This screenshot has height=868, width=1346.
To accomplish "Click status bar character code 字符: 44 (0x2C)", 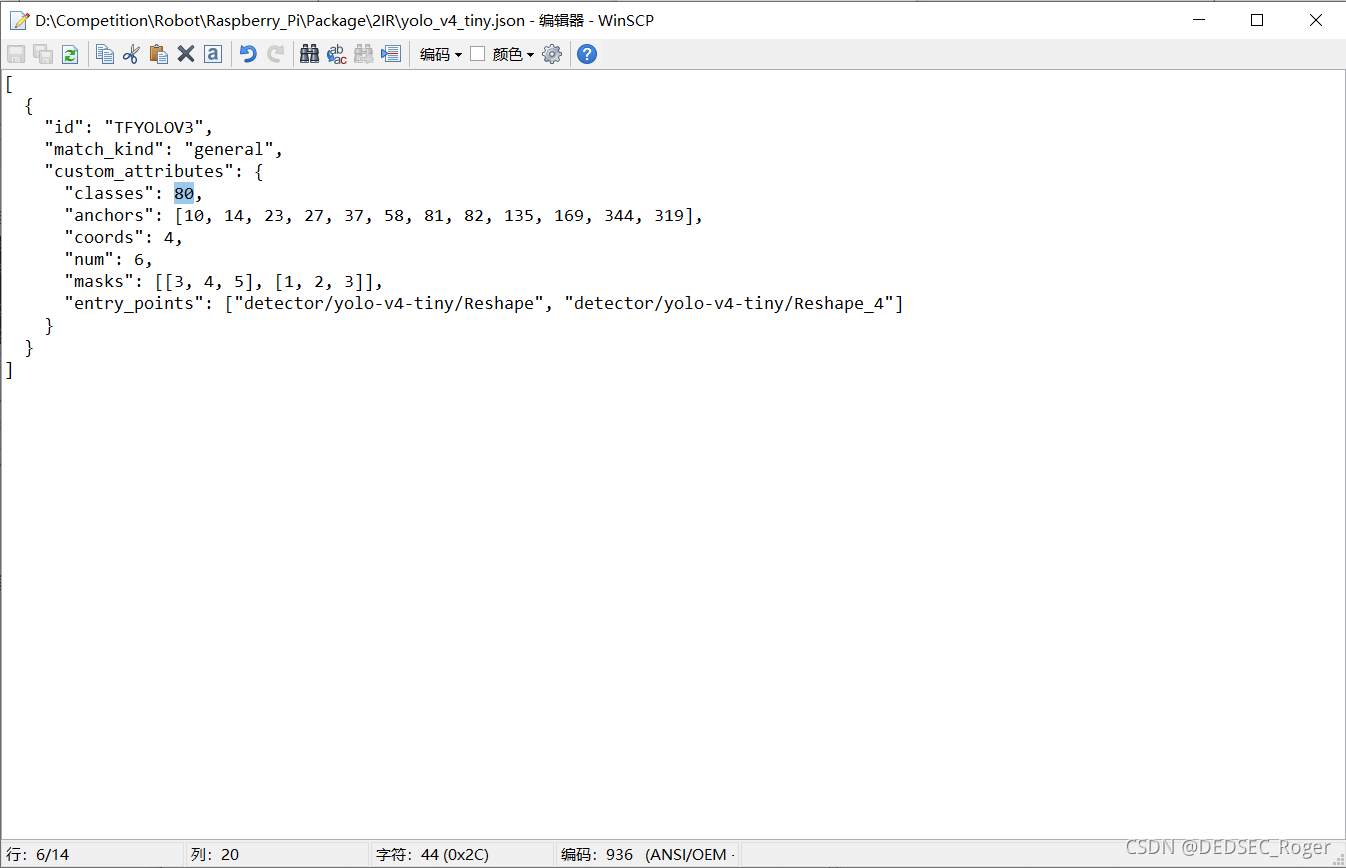I will pos(432,855).
